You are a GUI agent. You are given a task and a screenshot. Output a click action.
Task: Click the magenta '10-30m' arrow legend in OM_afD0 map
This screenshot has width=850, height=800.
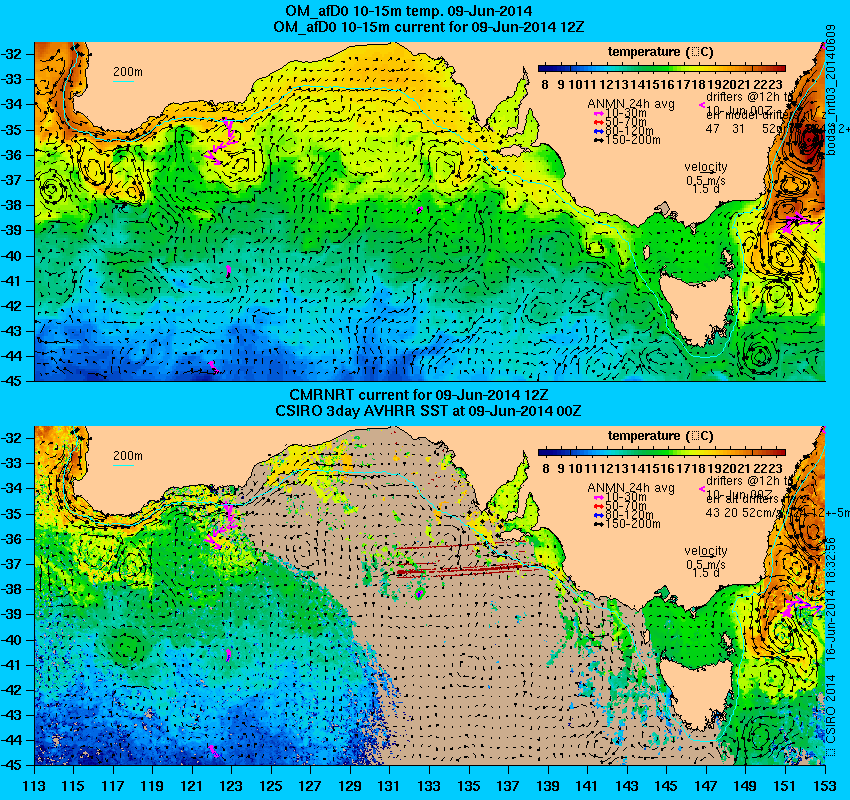click(x=620, y=113)
